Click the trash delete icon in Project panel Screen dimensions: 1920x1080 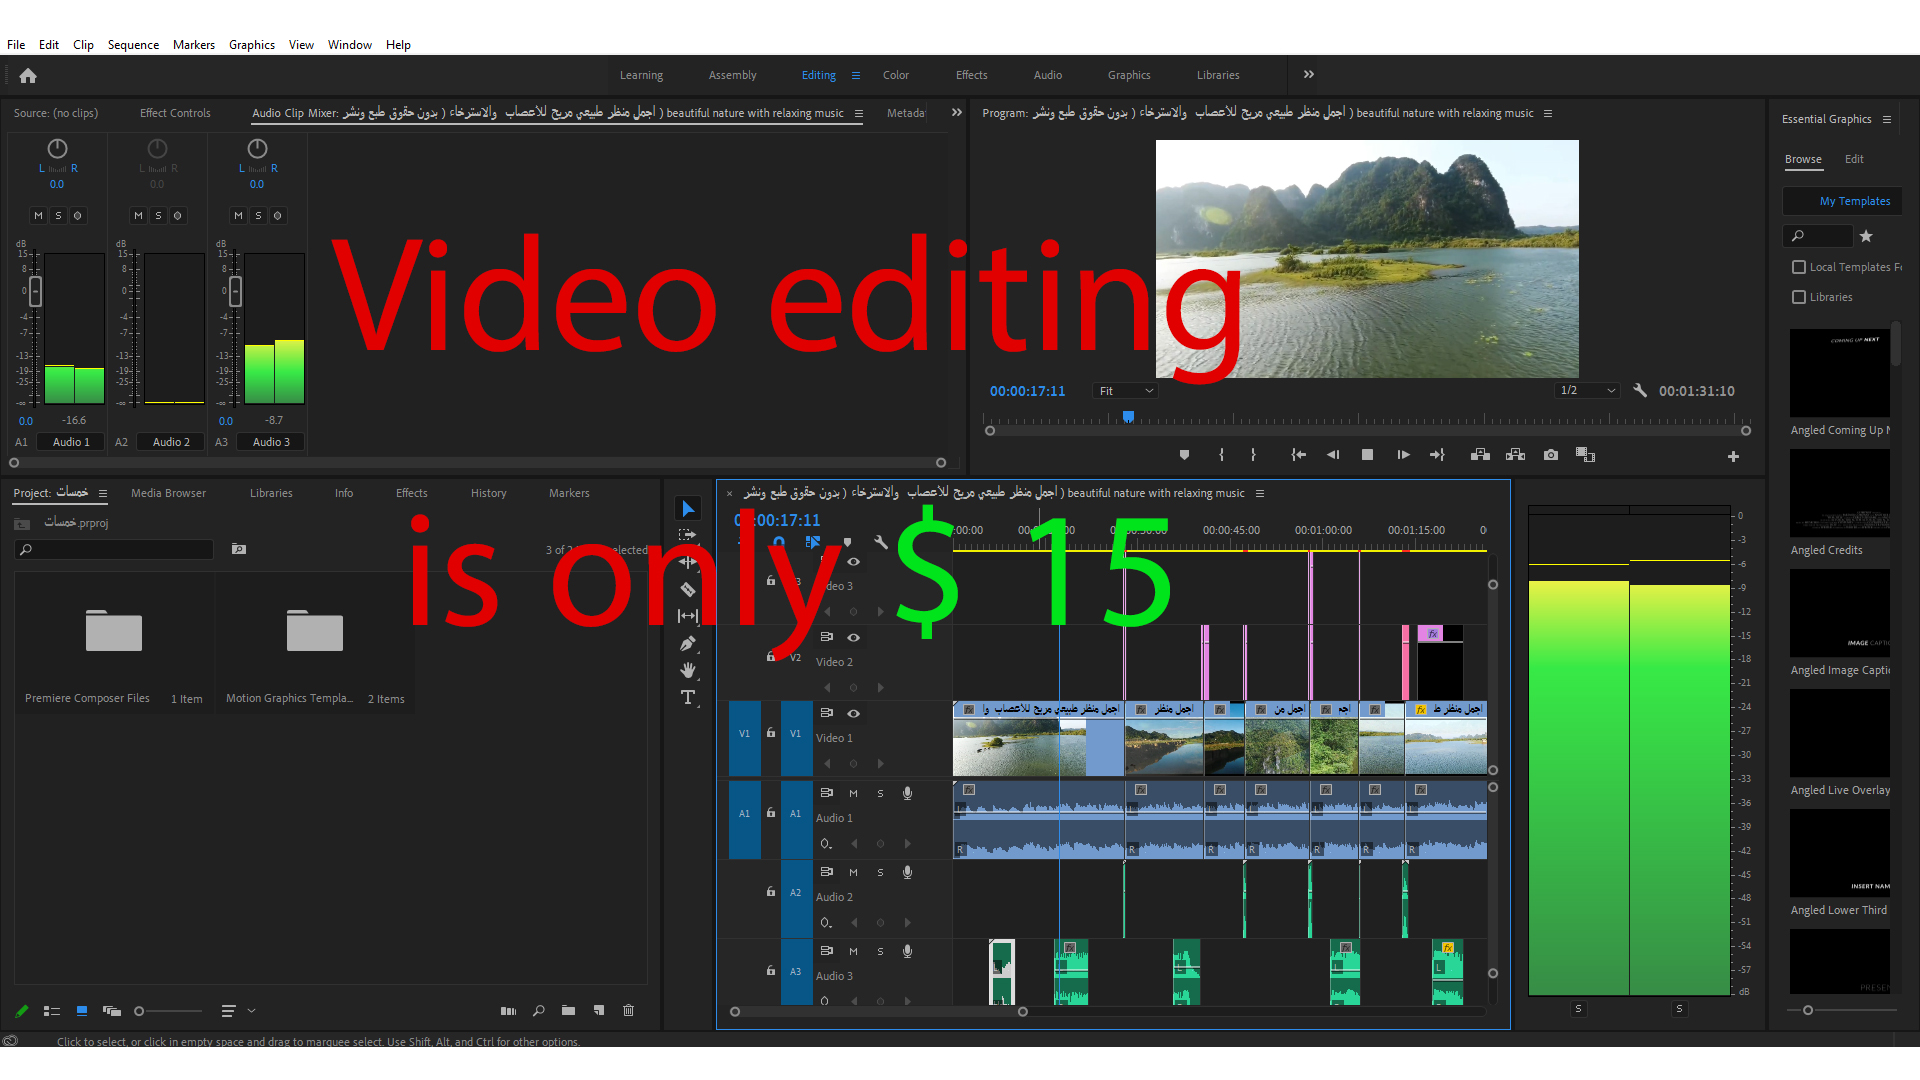click(628, 1011)
